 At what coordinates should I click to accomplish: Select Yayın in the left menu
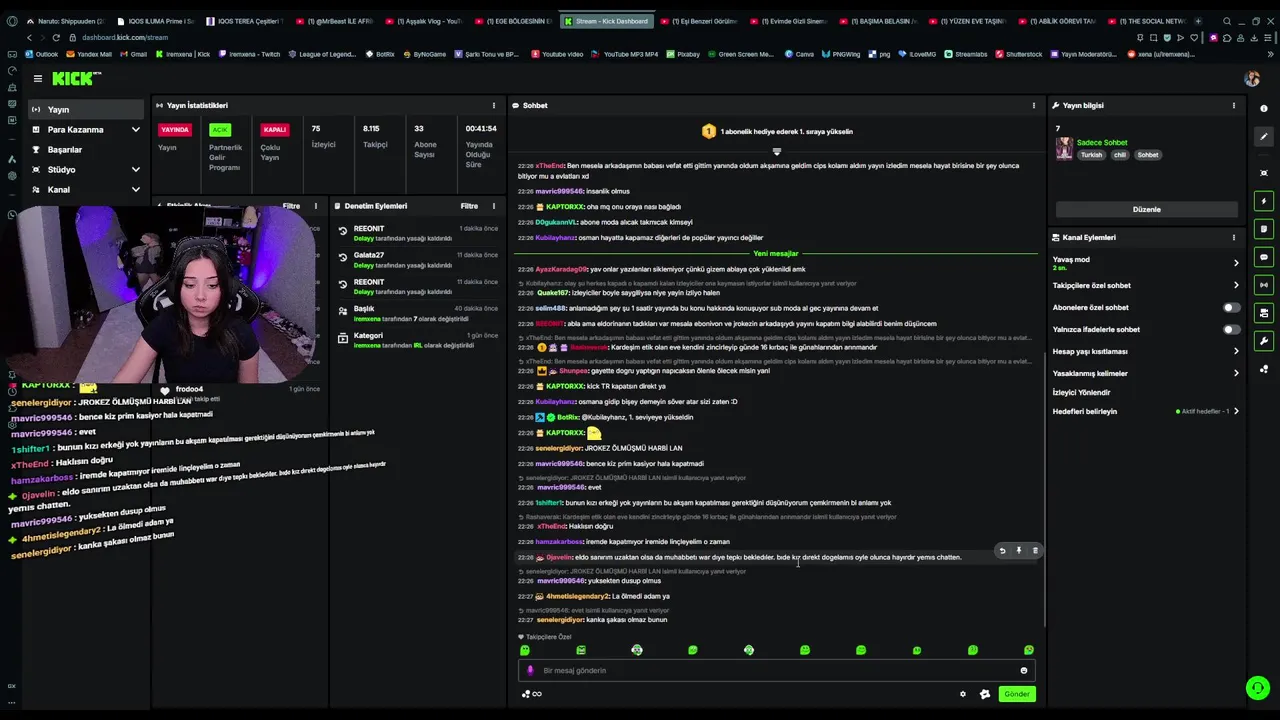pyautogui.click(x=84, y=110)
